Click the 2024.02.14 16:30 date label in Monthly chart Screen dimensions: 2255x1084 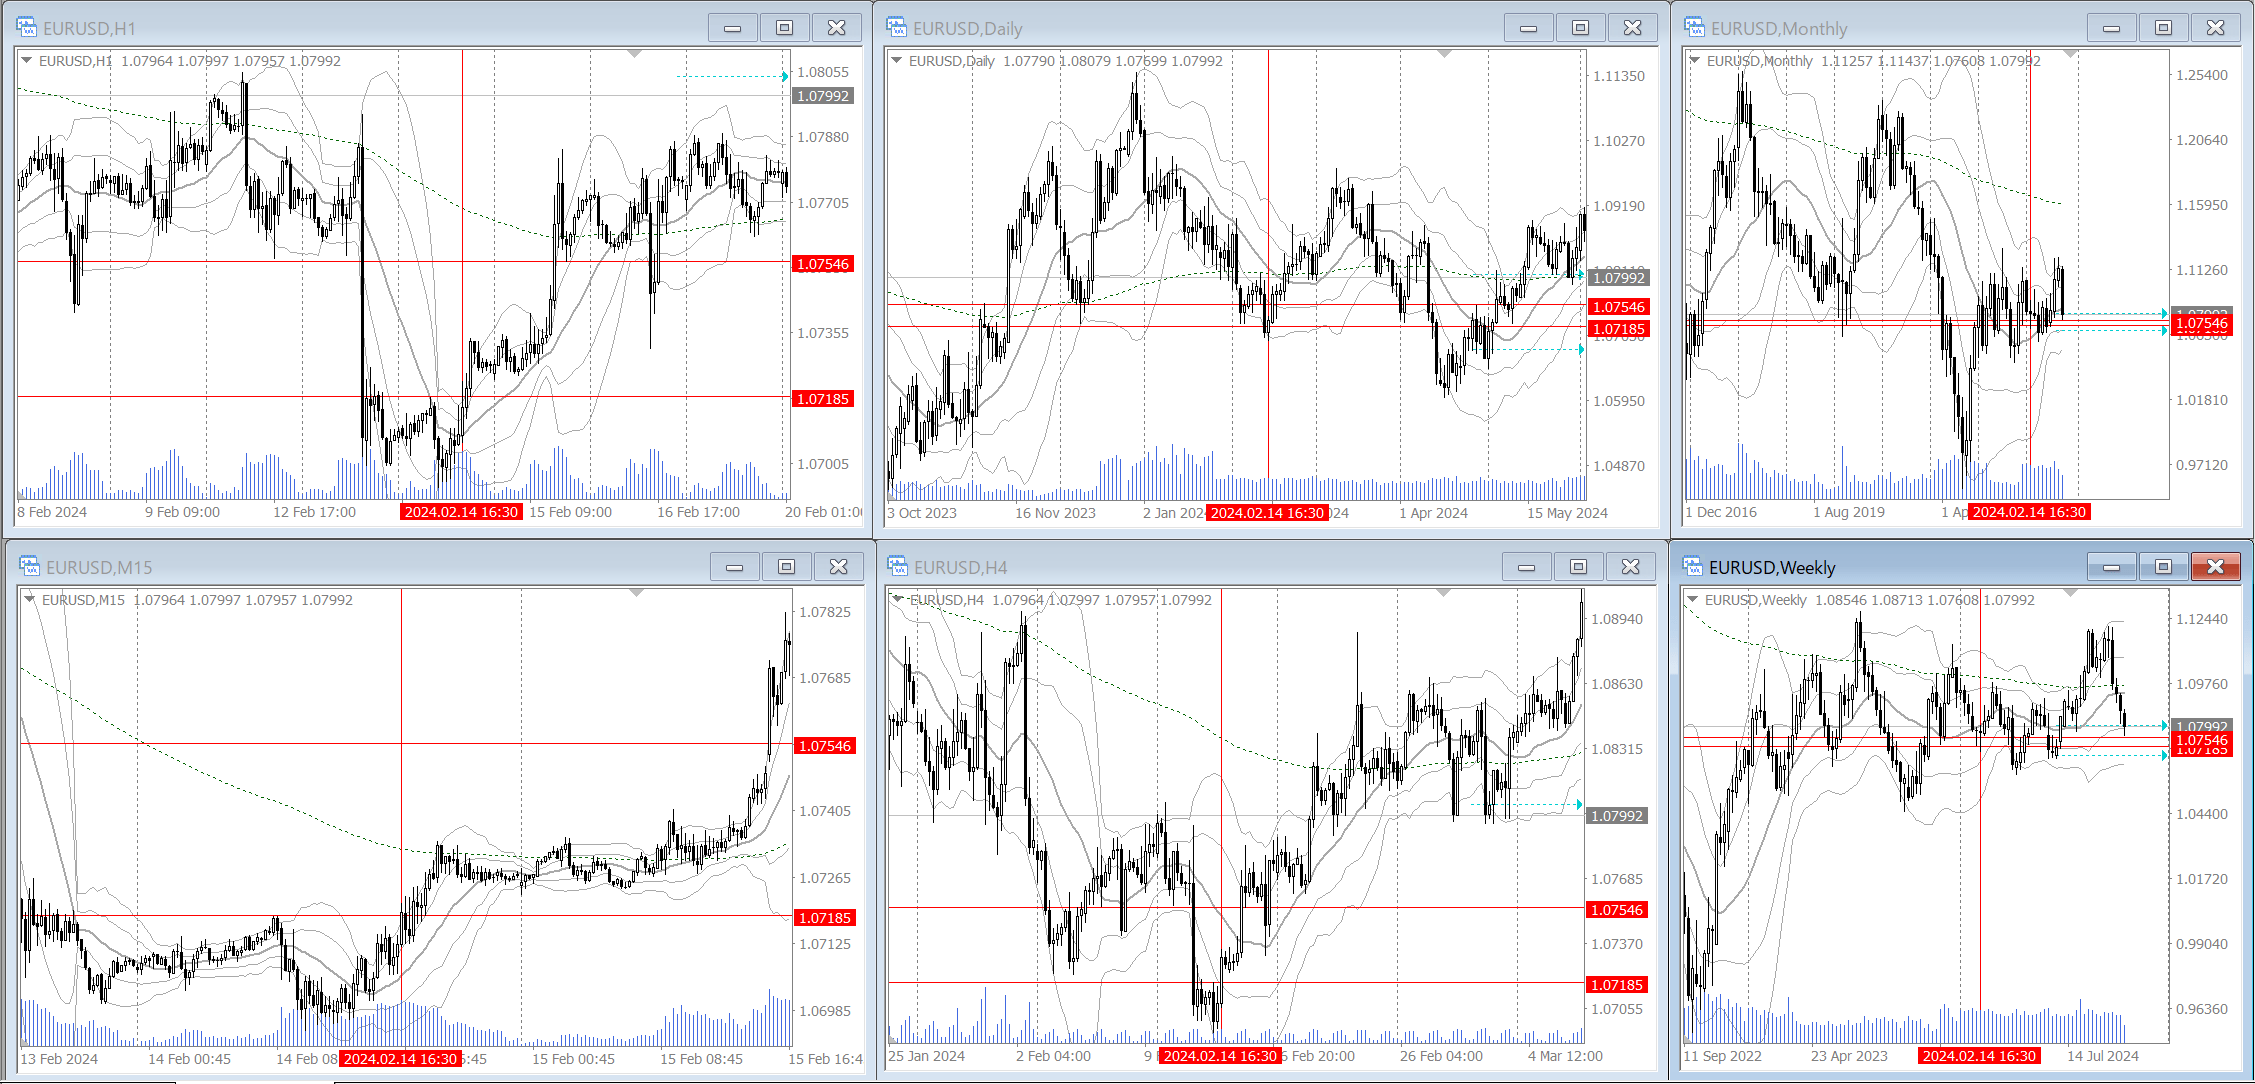[2029, 512]
